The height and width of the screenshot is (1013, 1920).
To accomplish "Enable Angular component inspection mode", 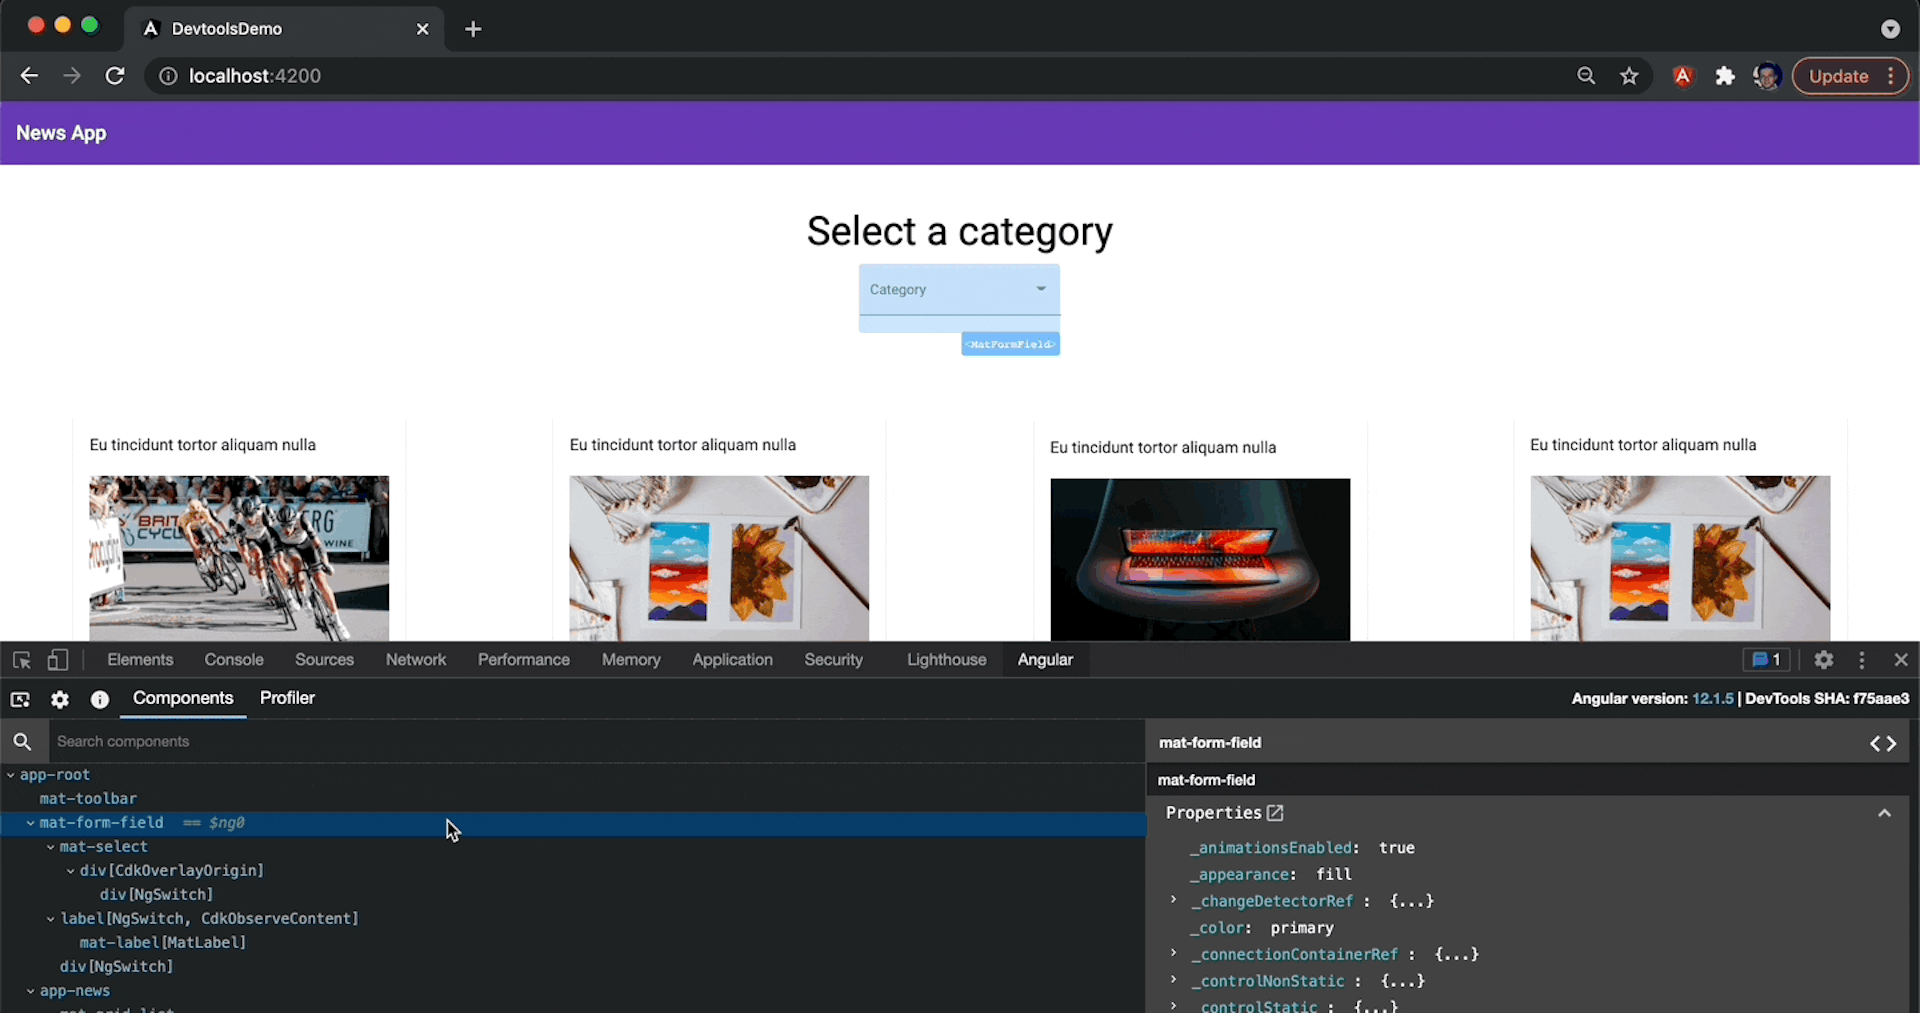I will point(20,699).
